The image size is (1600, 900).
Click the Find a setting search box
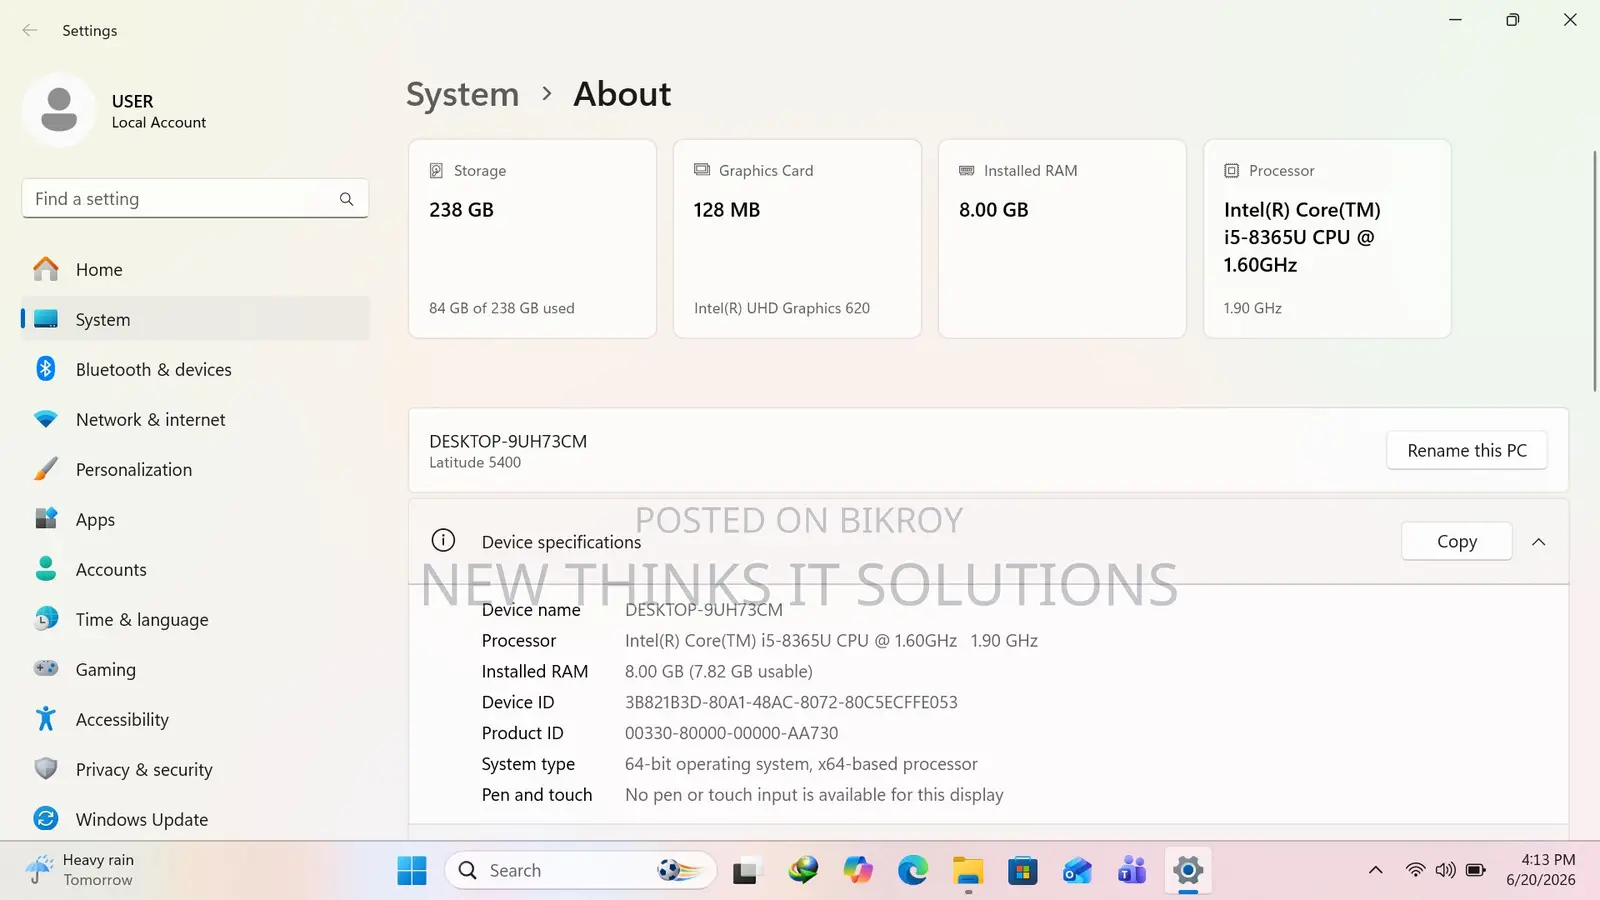pyautogui.click(x=195, y=199)
